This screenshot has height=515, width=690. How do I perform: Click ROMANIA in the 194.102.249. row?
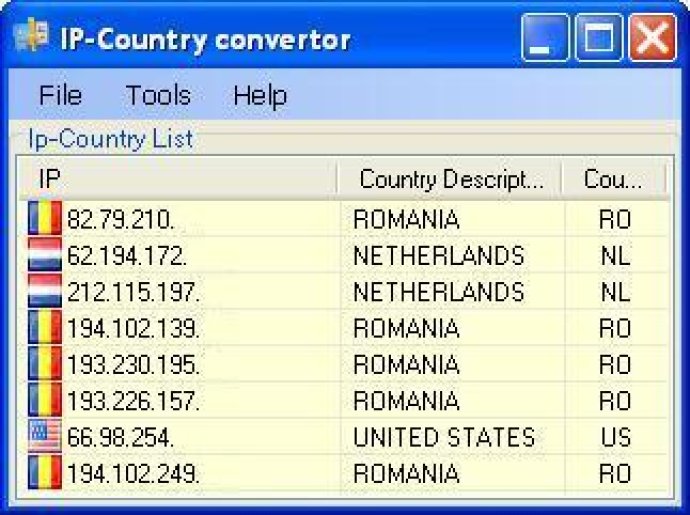[406, 474]
